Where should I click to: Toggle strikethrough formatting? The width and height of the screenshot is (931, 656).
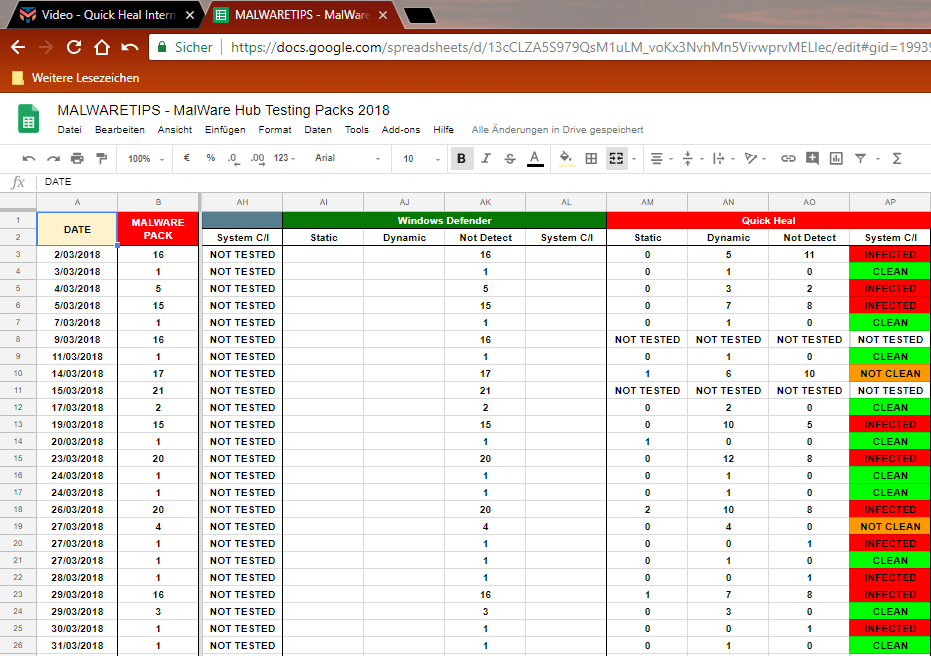tap(510, 158)
